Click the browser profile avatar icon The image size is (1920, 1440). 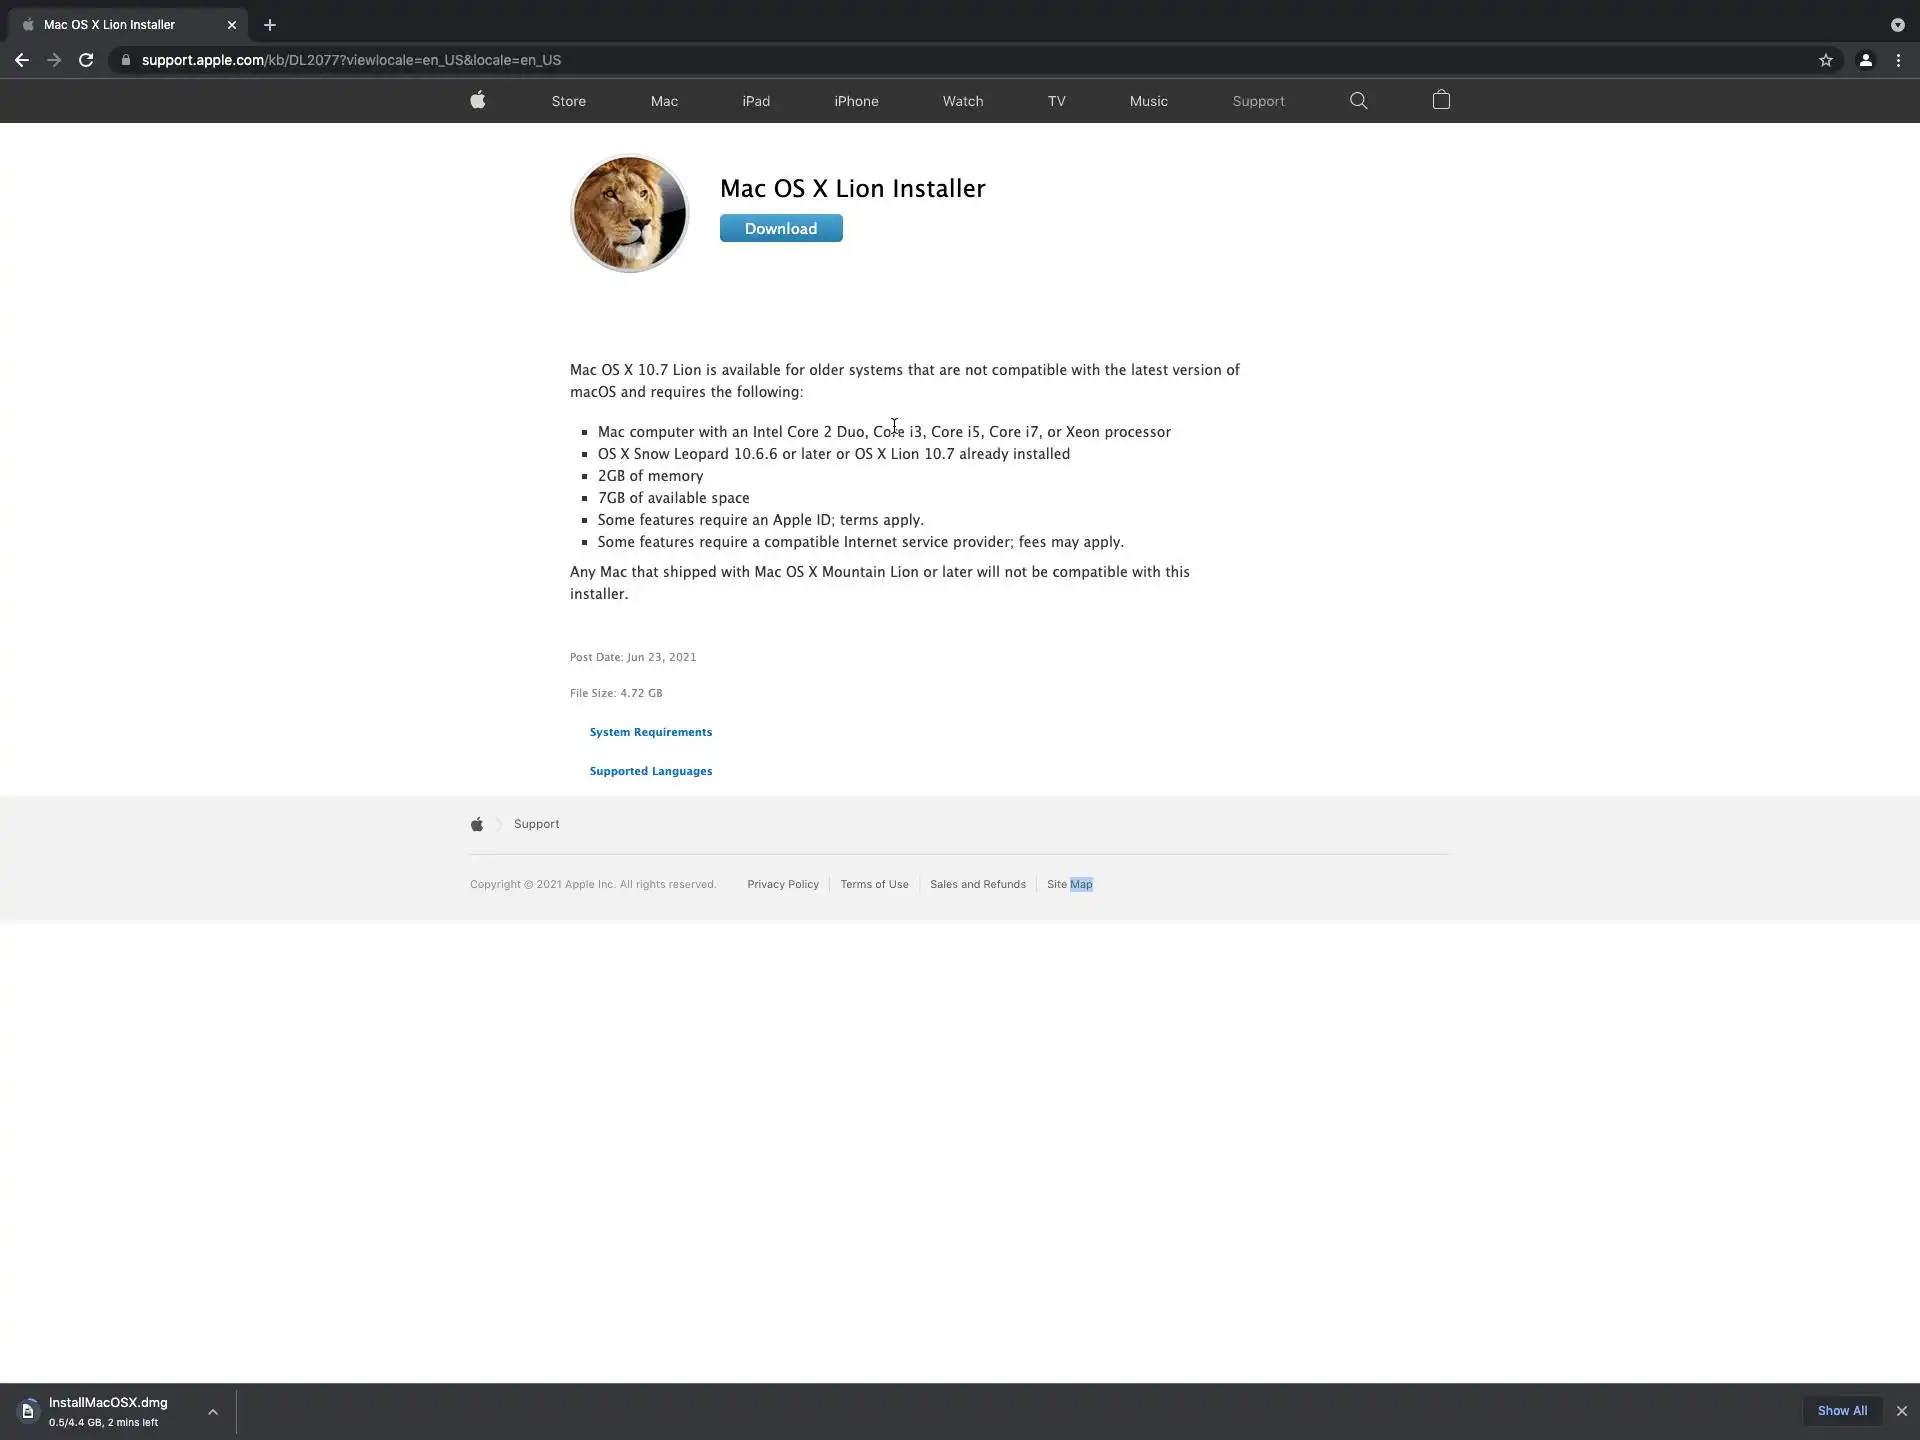tap(1865, 60)
